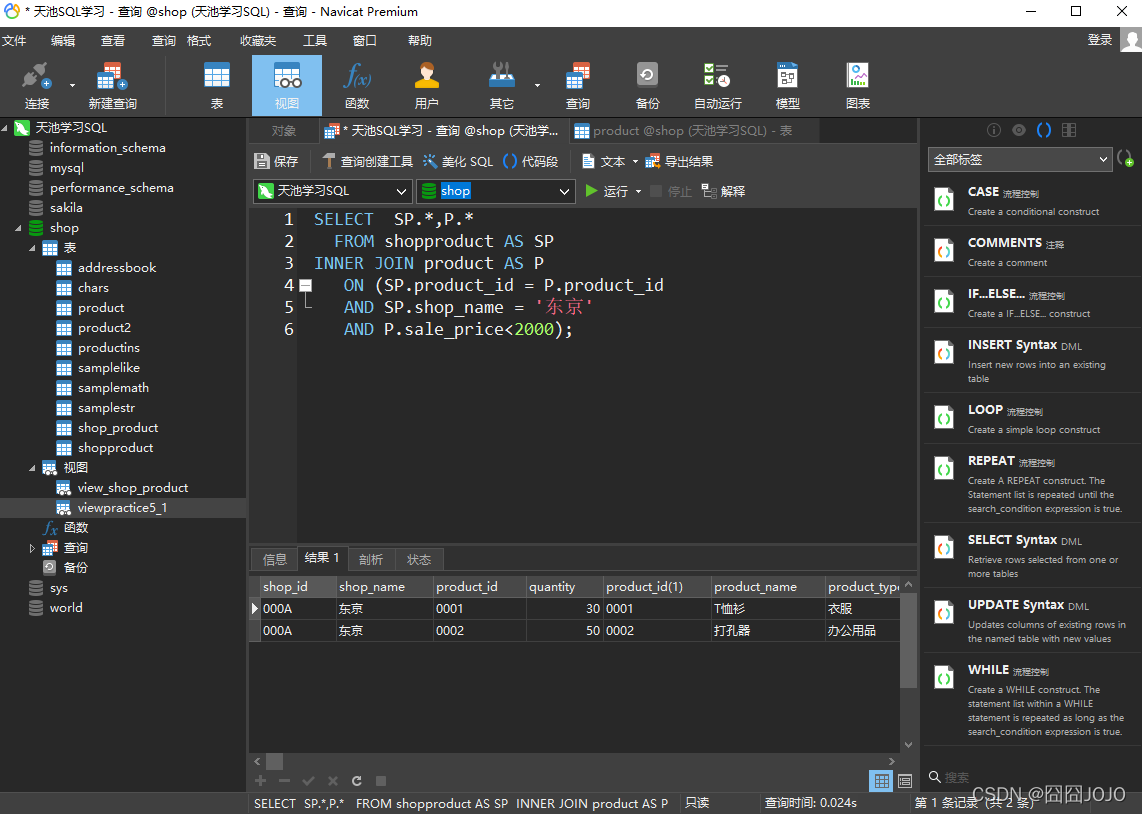Open the connection dropdown 天池学习SQL

[x=333, y=191]
